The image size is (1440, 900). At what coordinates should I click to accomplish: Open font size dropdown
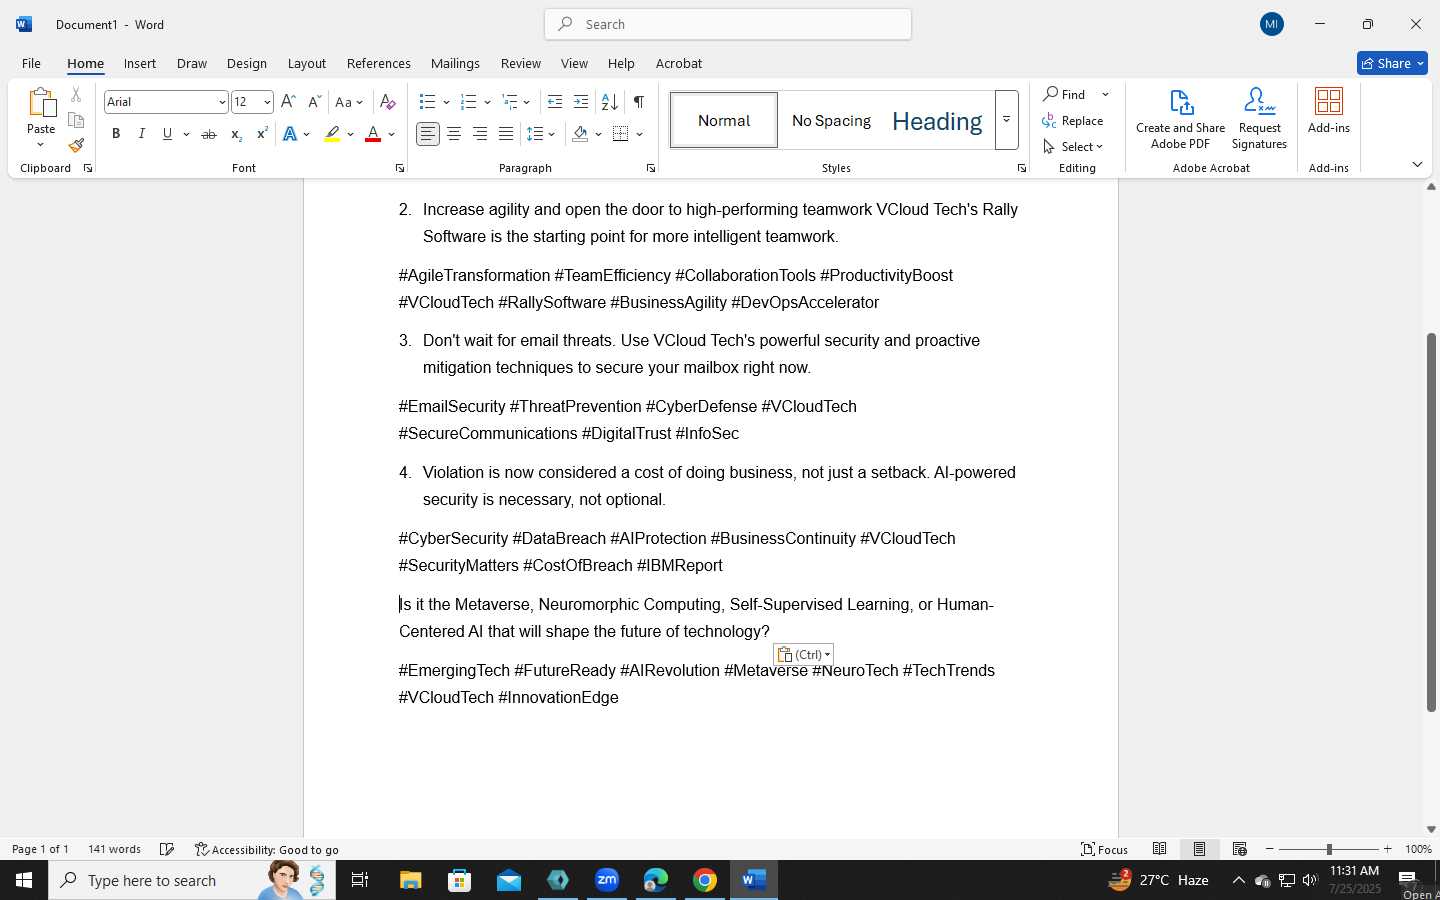267,102
